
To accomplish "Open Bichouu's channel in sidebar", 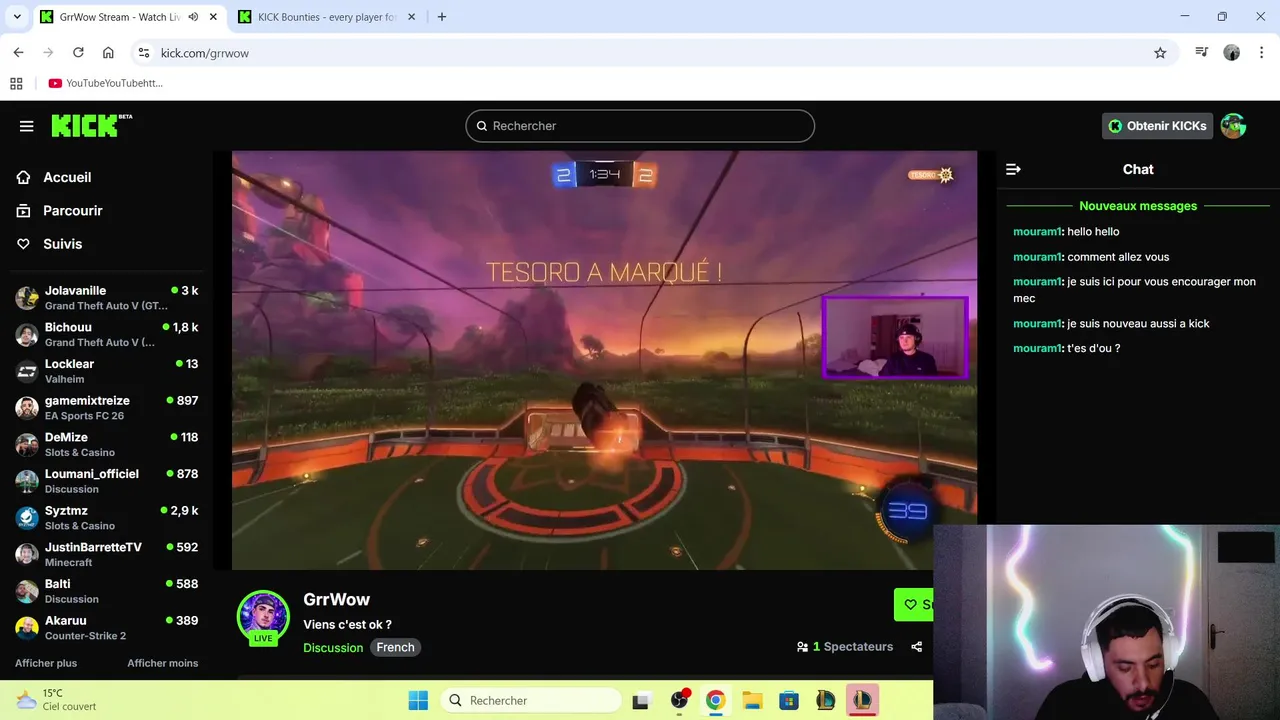I will (x=107, y=334).
